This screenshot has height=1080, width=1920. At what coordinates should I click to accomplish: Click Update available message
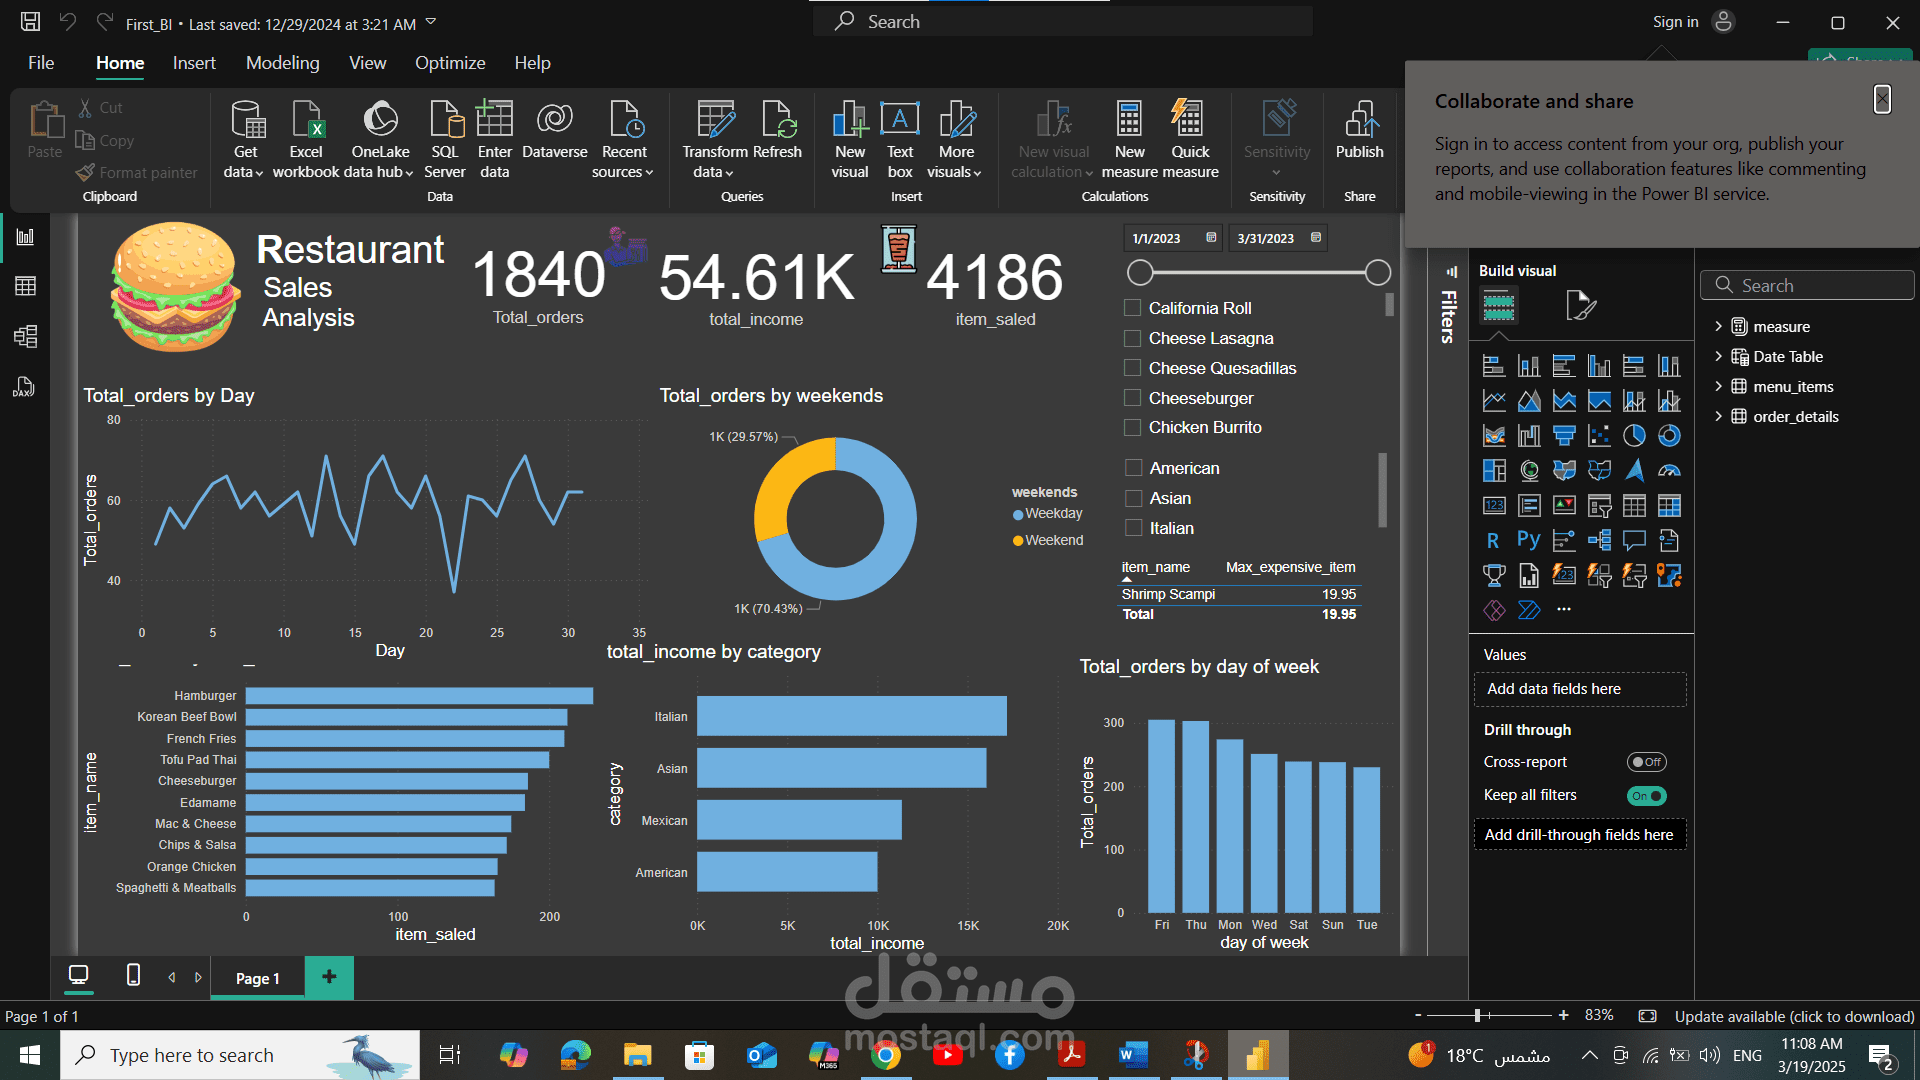pyautogui.click(x=1794, y=1016)
